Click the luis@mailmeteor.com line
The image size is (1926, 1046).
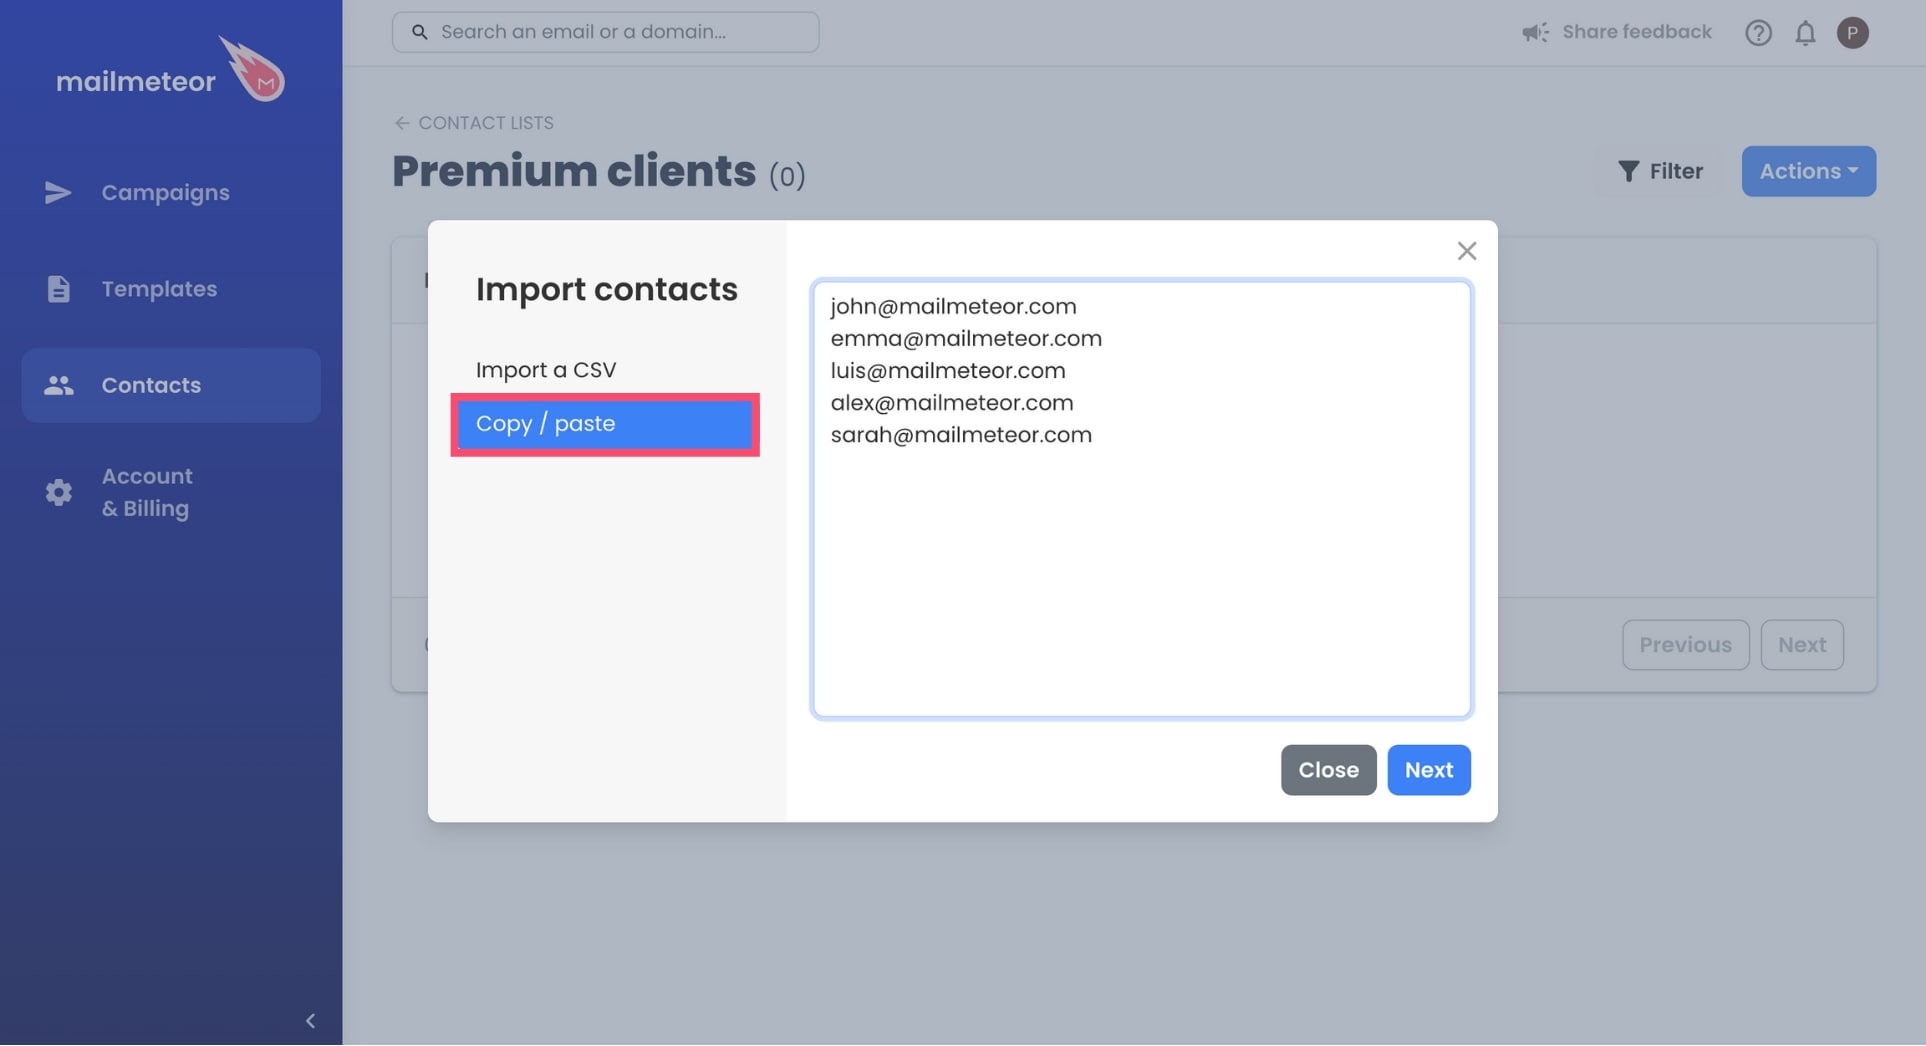click(x=948, y=370)
